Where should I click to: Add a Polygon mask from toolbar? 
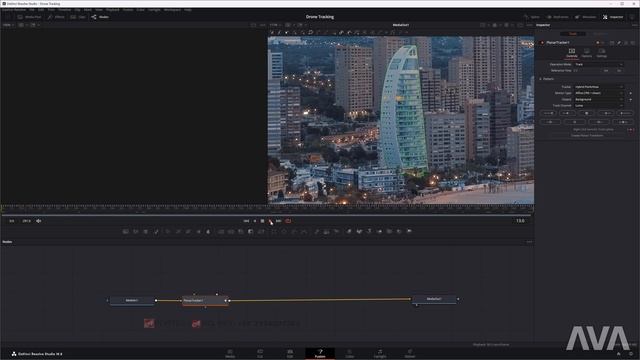[294, 231]
